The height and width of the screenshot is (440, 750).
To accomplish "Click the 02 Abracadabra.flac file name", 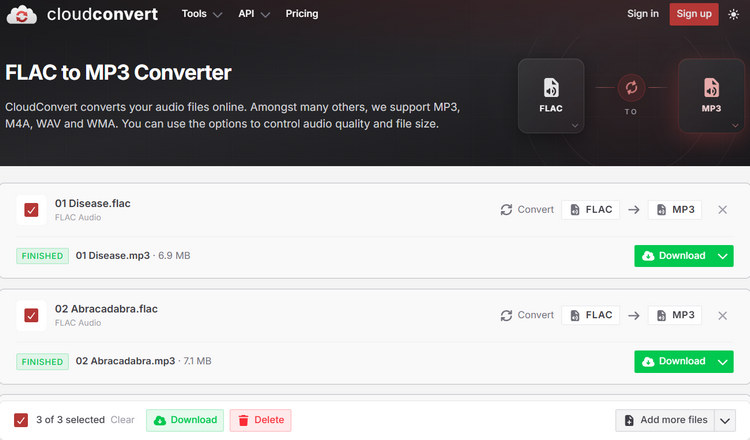I will (106, 309).
